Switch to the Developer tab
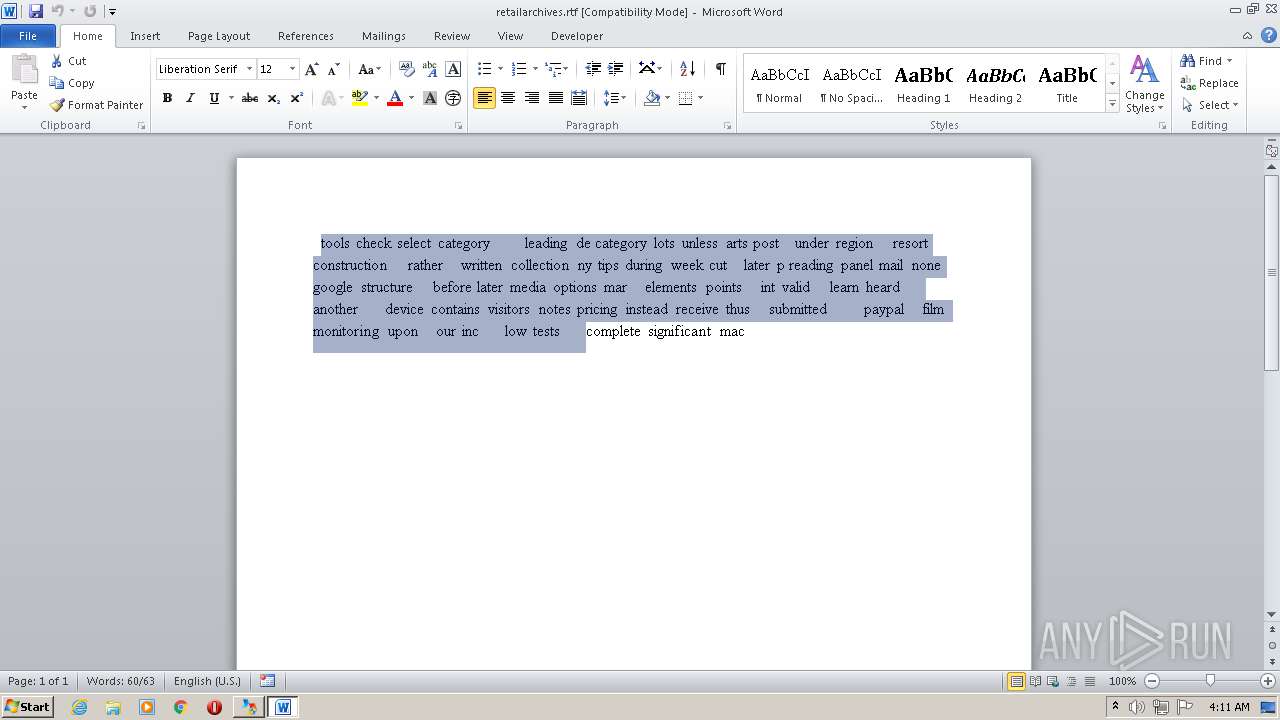 (x=577, y=35)
